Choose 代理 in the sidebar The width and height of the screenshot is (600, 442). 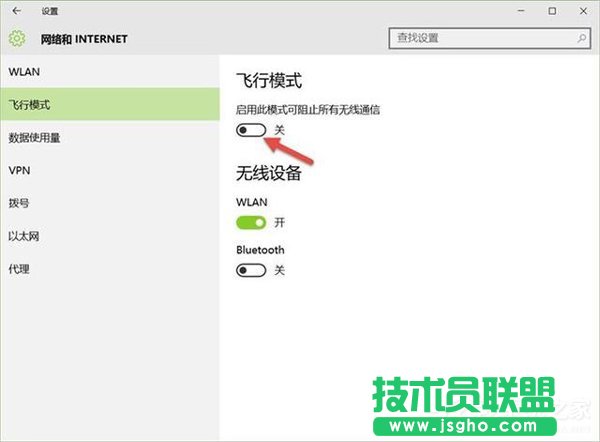[19, 269]
